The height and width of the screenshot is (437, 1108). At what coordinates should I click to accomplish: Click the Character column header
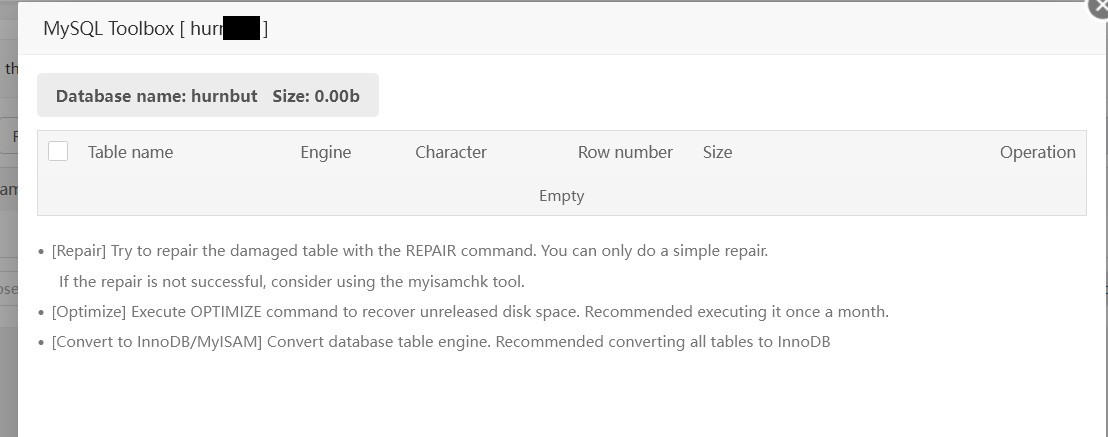click(x=451, y=152)
